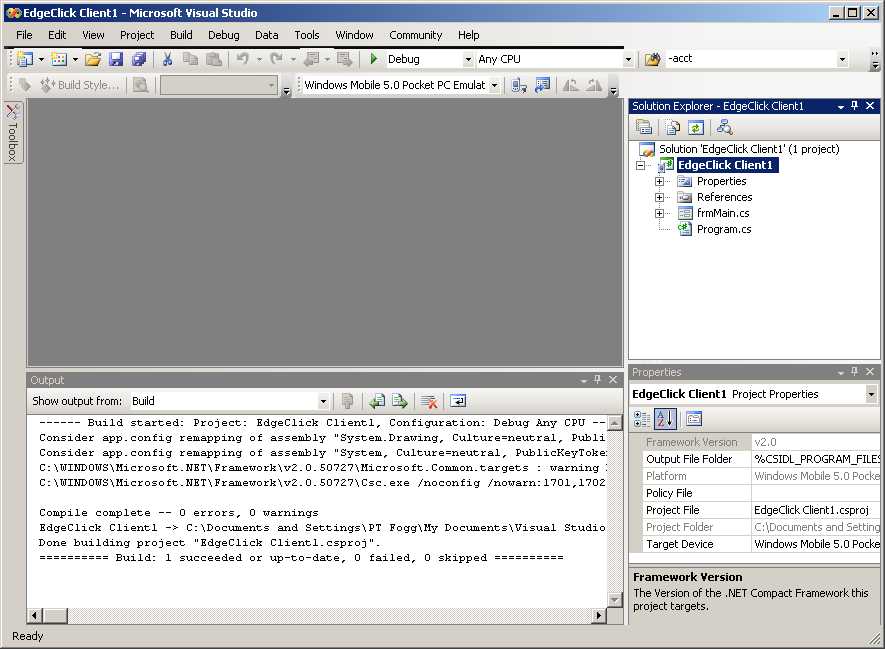Click the Find in Files icon beside -acct
This screenshot has height=649, width=885.
(x=652, y=59)
